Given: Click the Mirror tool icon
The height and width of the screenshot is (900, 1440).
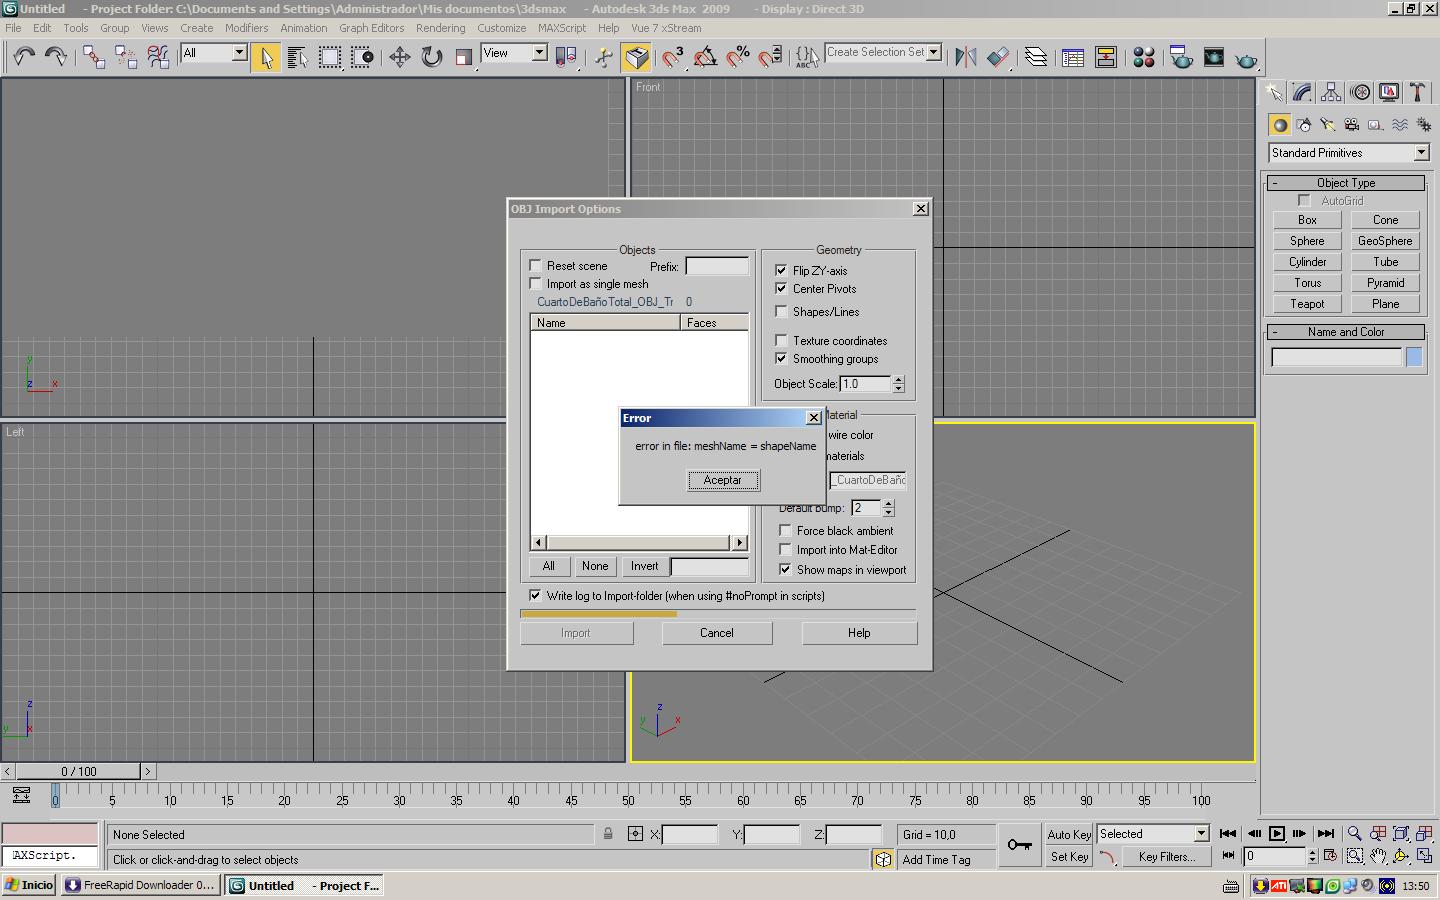Looking at the screenshot, I should (x=965, y=57).
